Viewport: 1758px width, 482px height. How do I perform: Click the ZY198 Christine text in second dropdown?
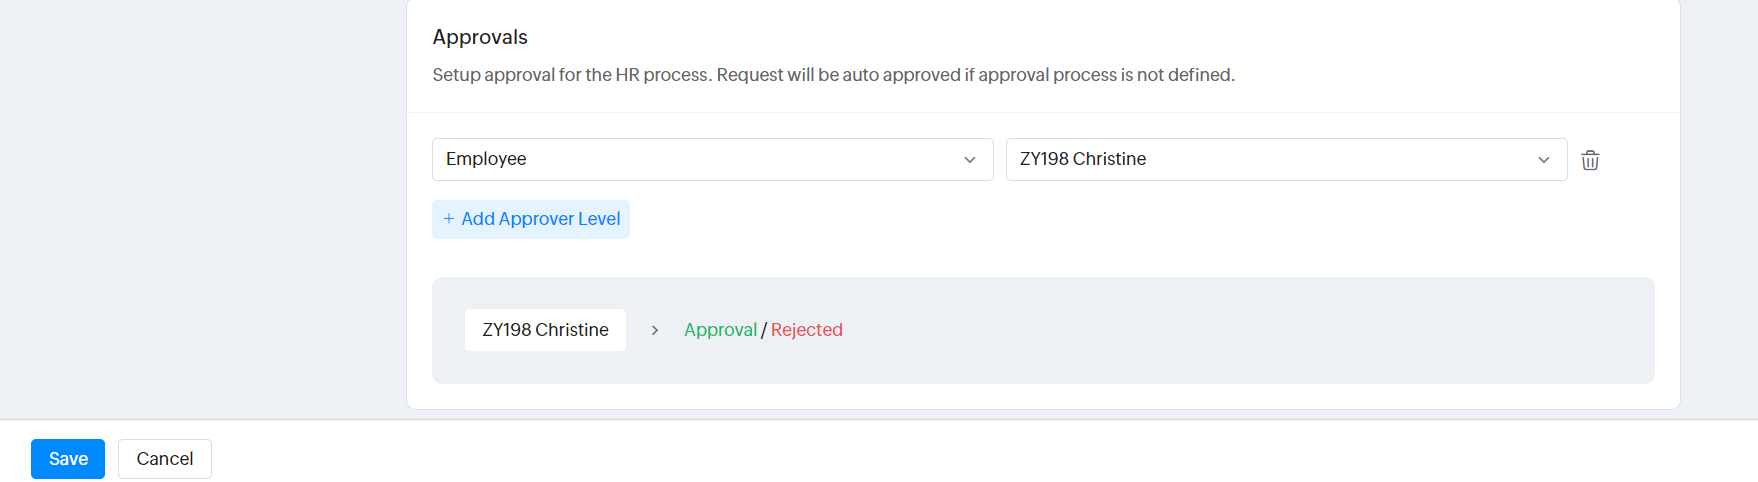(1083, 159)
